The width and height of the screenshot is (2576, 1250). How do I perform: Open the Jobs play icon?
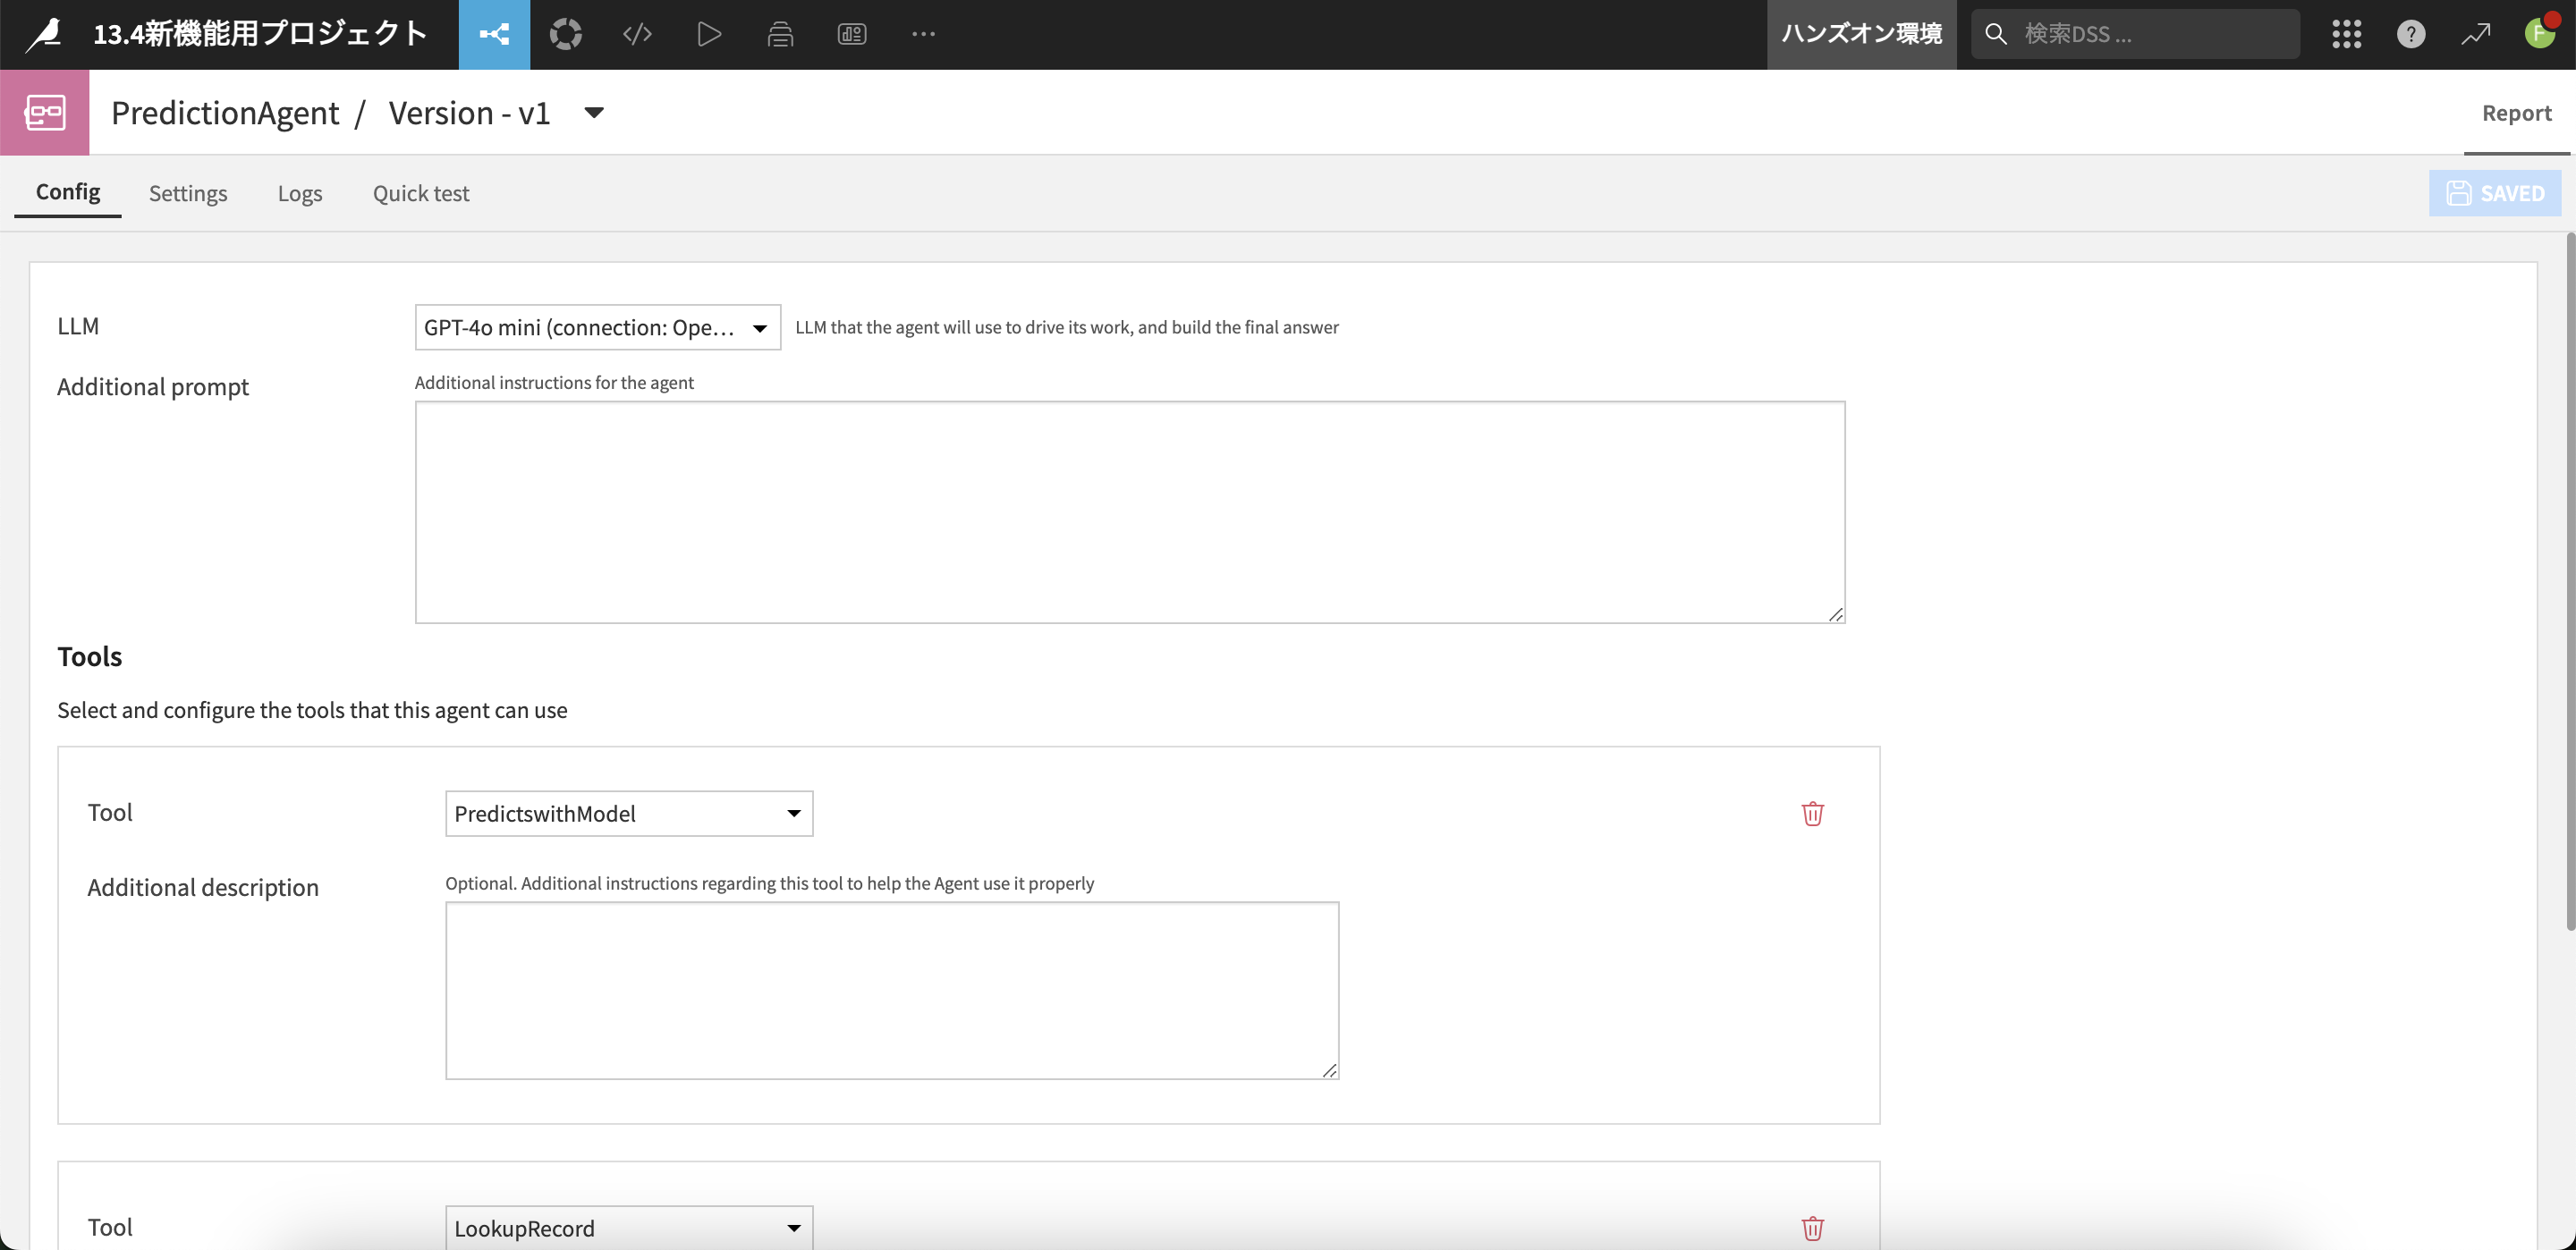(708, 34)
